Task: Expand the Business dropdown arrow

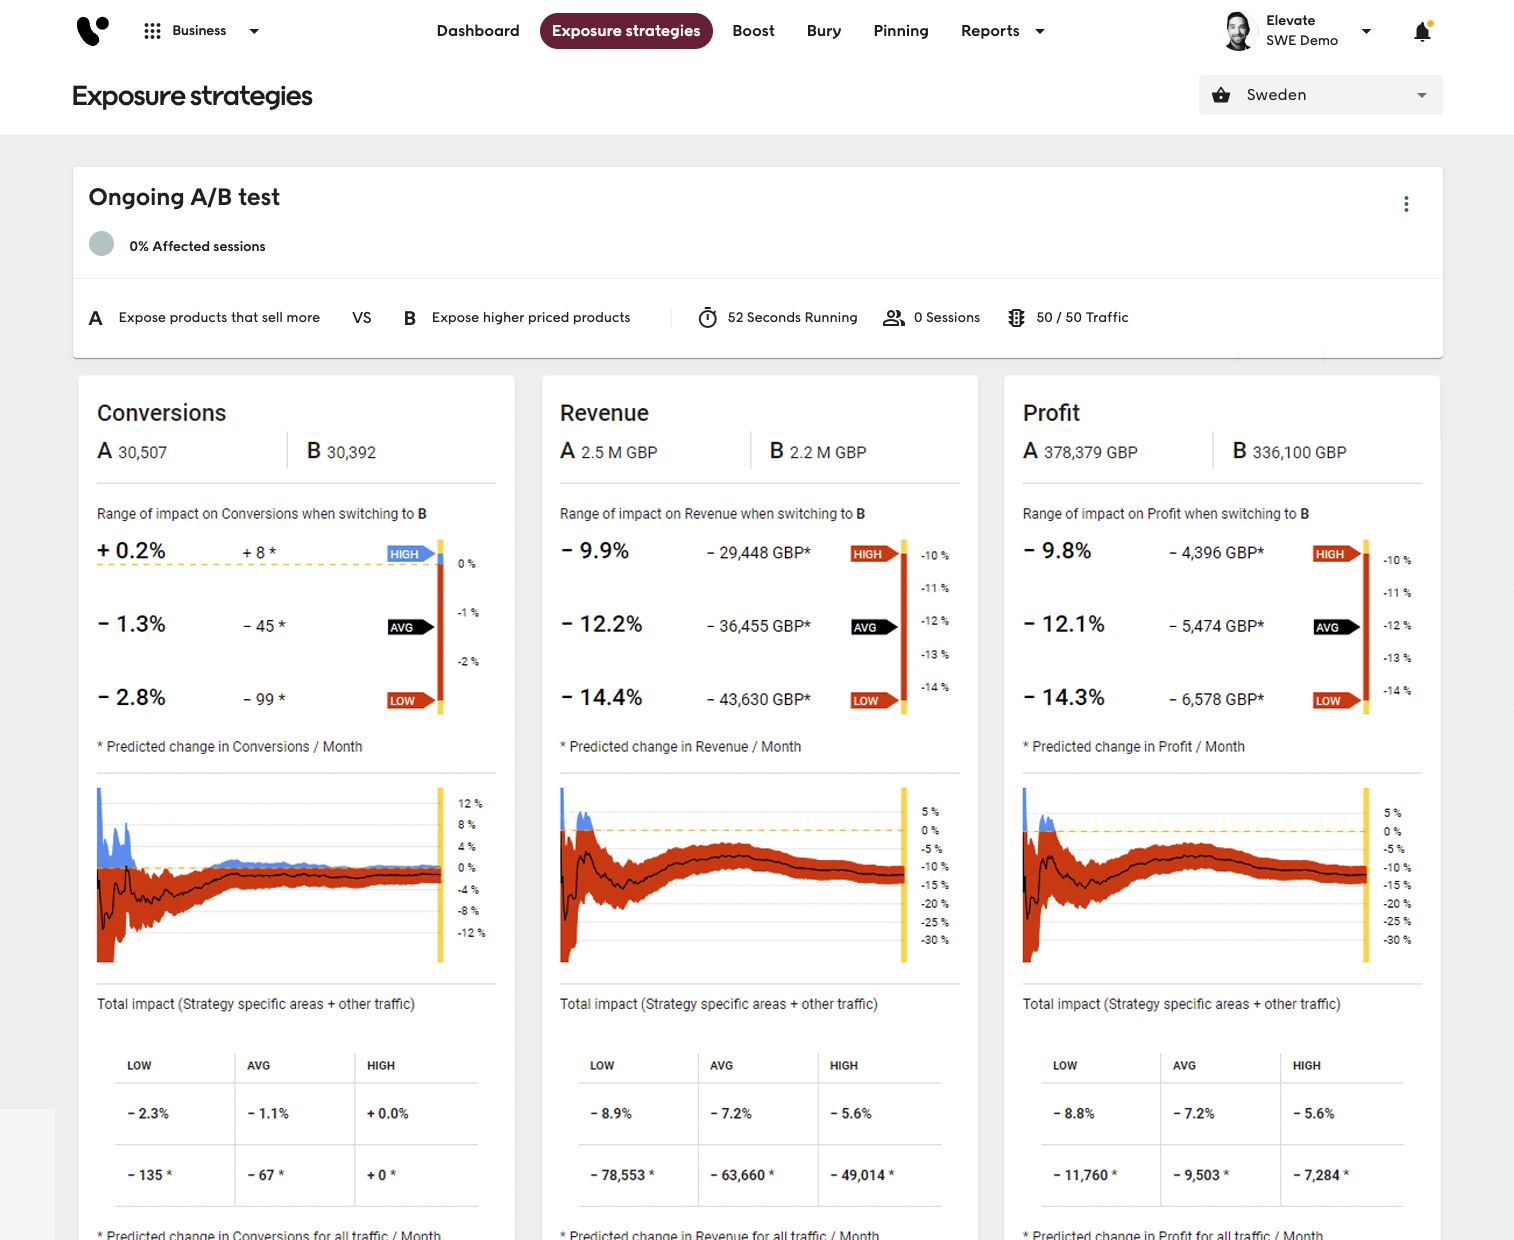Action: coord(254,31)
